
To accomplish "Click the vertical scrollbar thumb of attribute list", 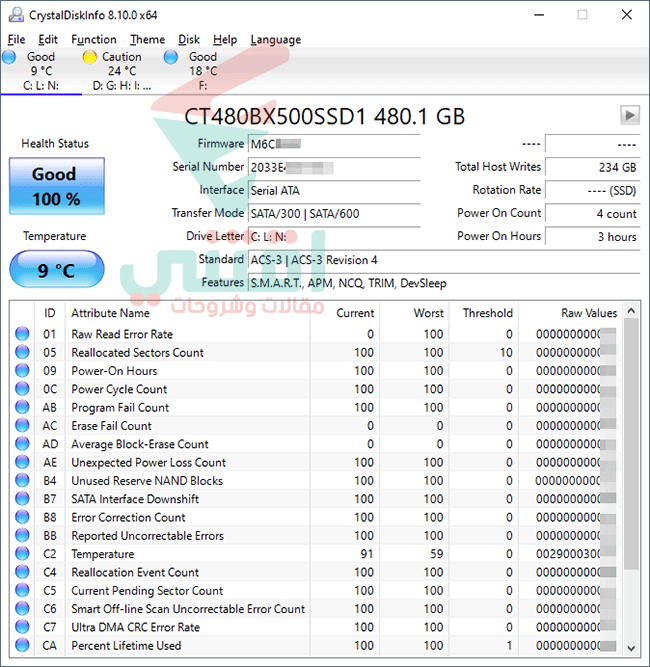I will click(631, 444).
